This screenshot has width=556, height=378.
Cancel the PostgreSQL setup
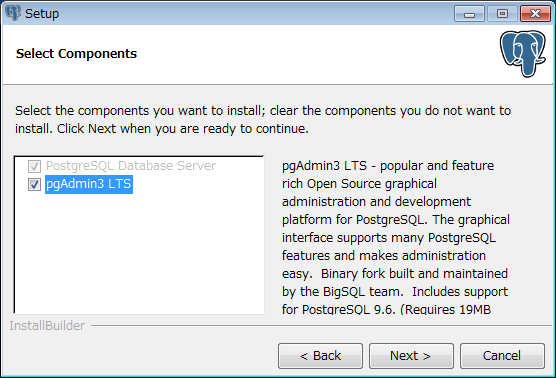(502, 356)
